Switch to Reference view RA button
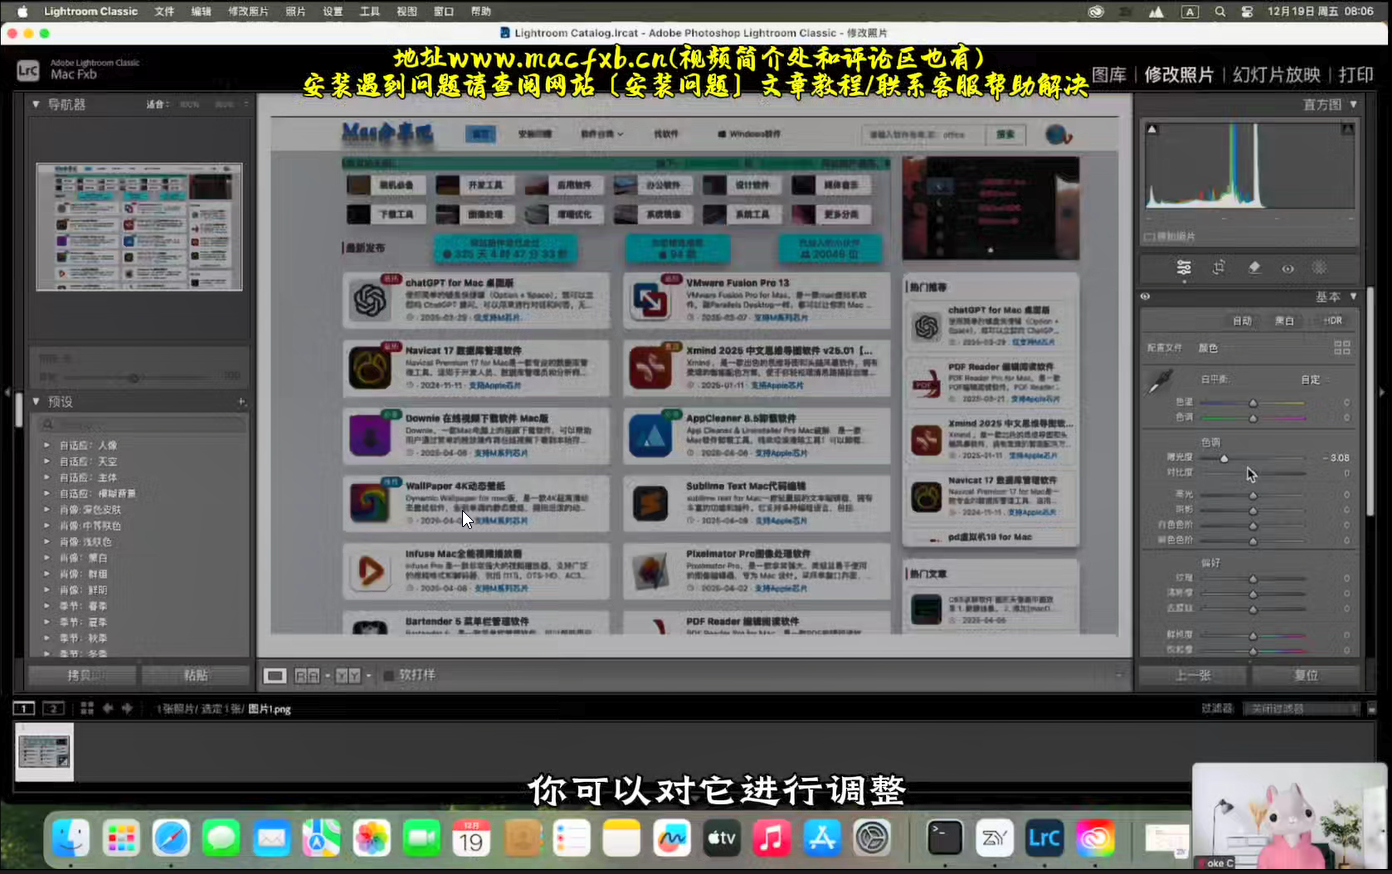This screenshot has width=1392, height=874. pos(307,676)
